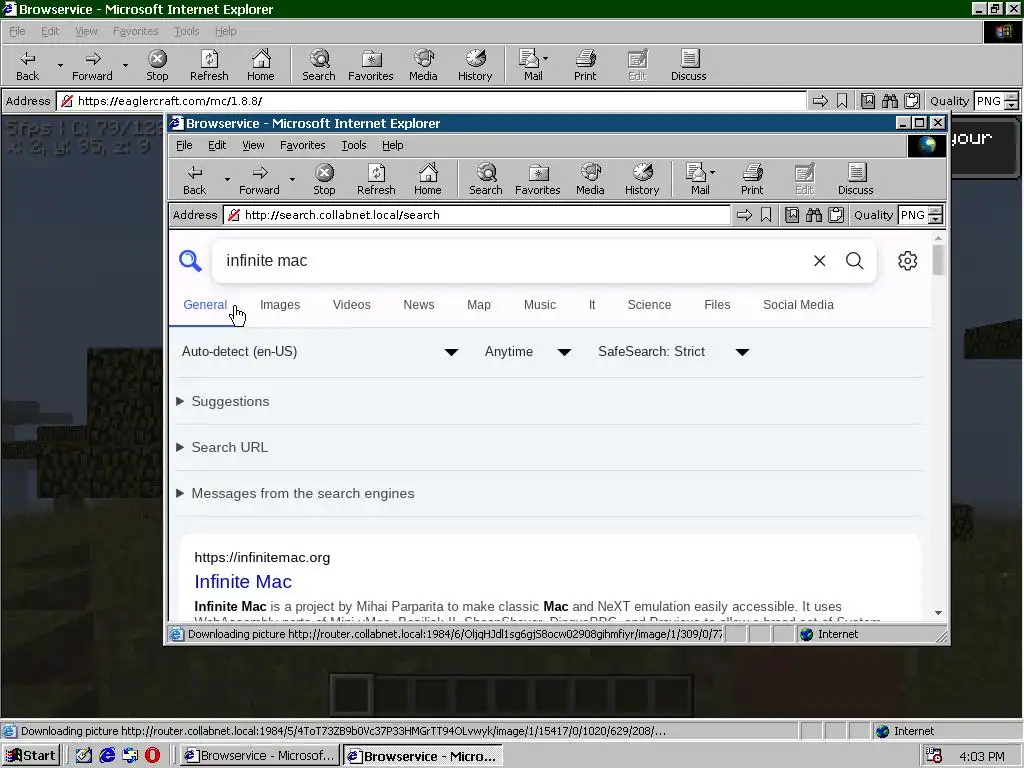The height and width of the screenshot is (768, 1024).
Task: Click the find binoculars icon in the front address bar
Action: [x=814, y=215]
